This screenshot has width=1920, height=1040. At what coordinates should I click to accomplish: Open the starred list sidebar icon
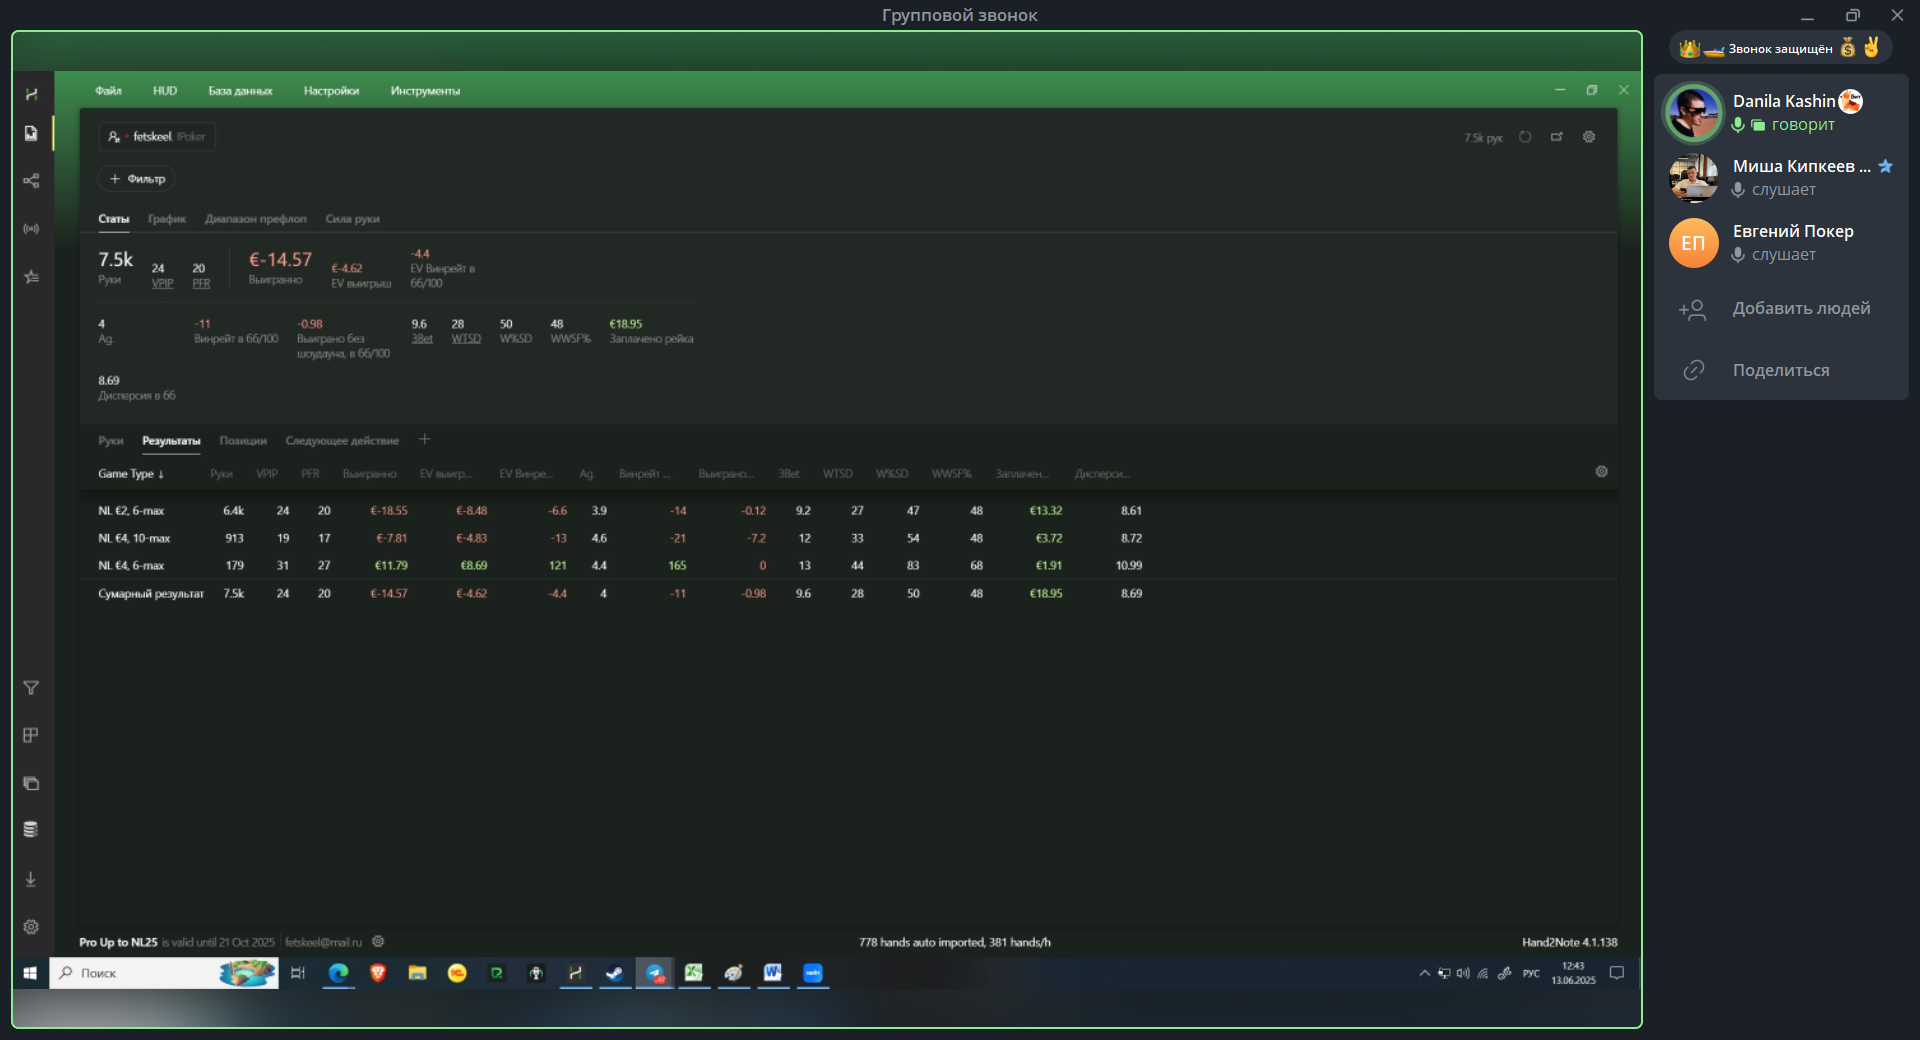[31, 277]
